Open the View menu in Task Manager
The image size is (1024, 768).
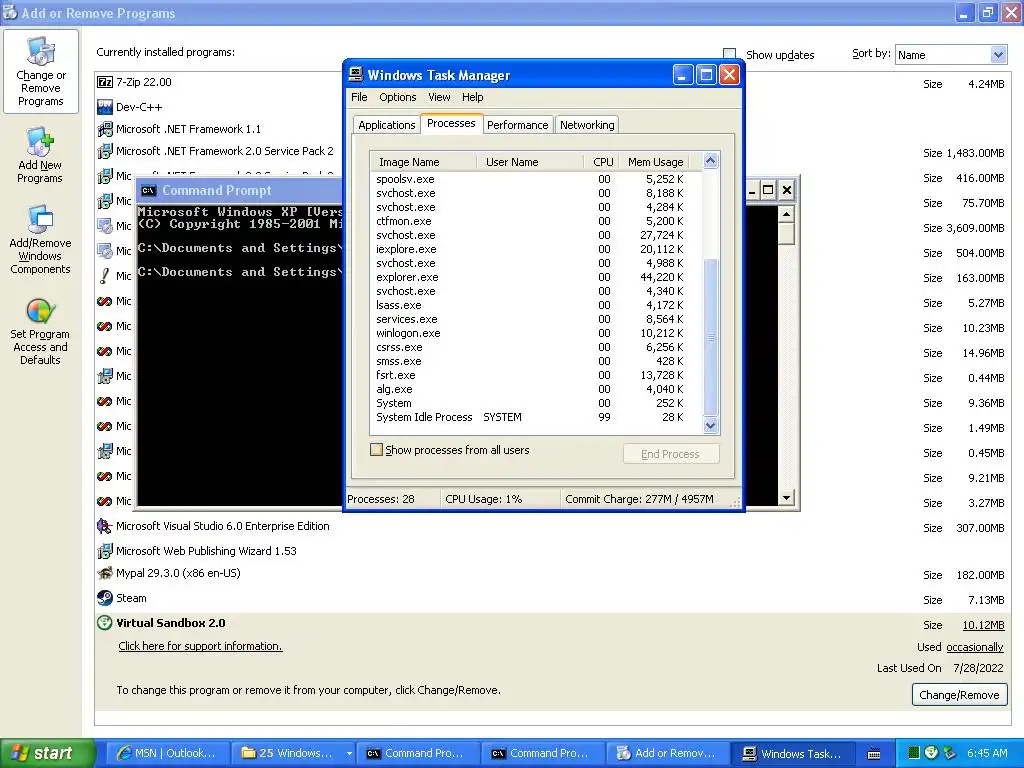[439, 97]
